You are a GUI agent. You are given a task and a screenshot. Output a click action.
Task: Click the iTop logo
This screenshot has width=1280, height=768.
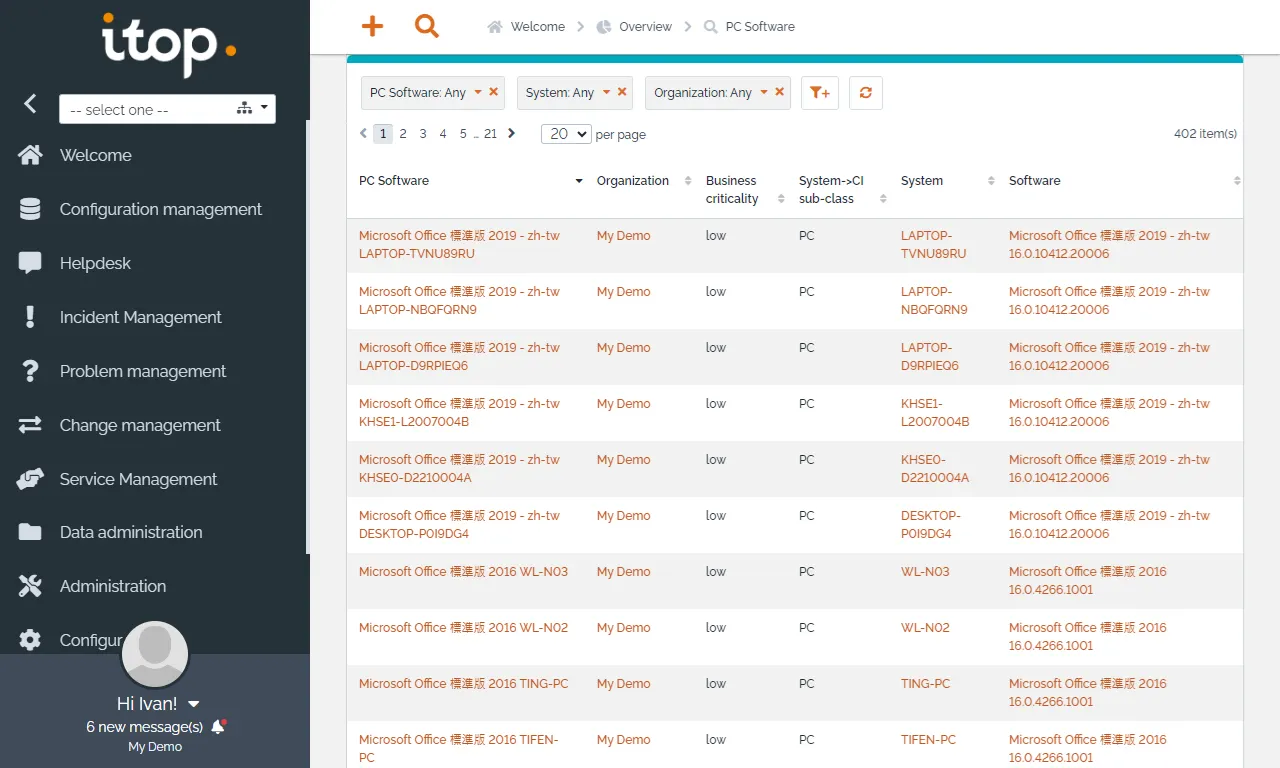169,44
